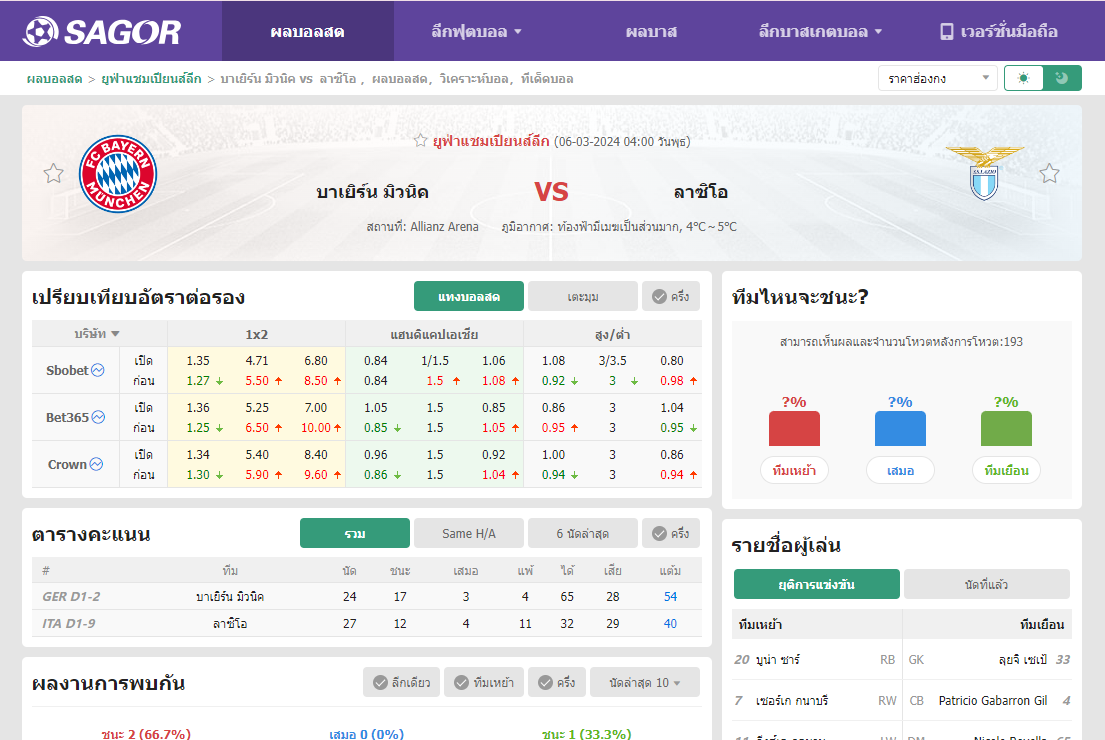Toggle ครึ่ง checkbox in the odds comparison
This screenshot has width=1105, height=740.
(671, 296)
